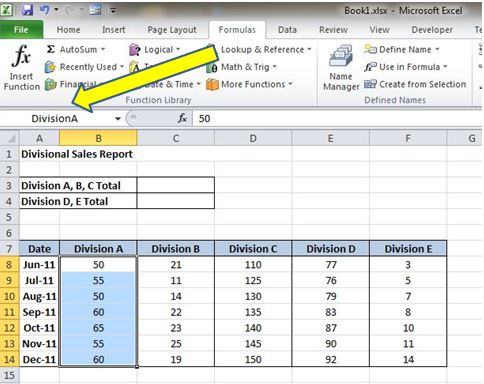Viewport: 484px width, 384px height.
Task: Click Create from Selection icon
Action: [370, 84]
